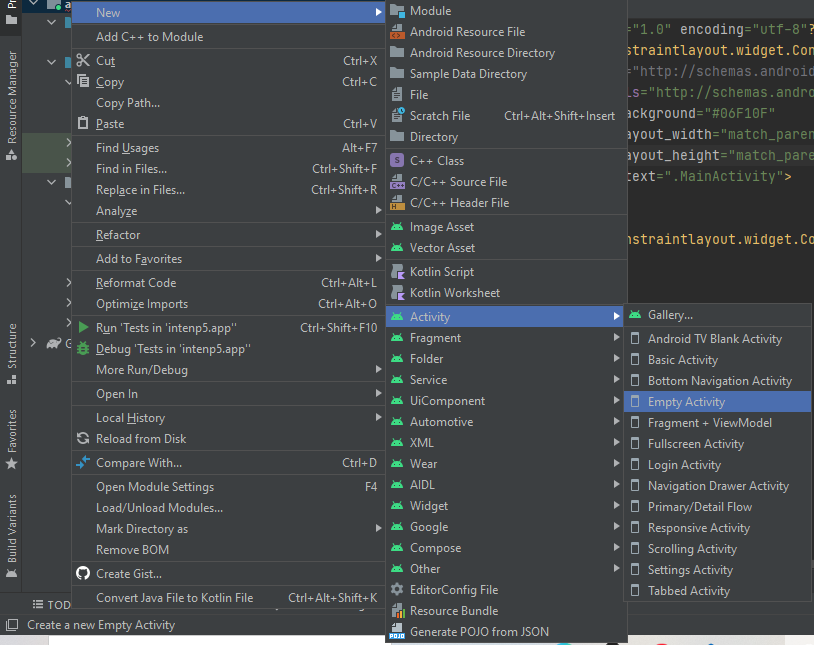Image resolution: width=814 pixels, height=645 pixels.
Task: Create a new Kotlin Script
Action: pos(436,271)
